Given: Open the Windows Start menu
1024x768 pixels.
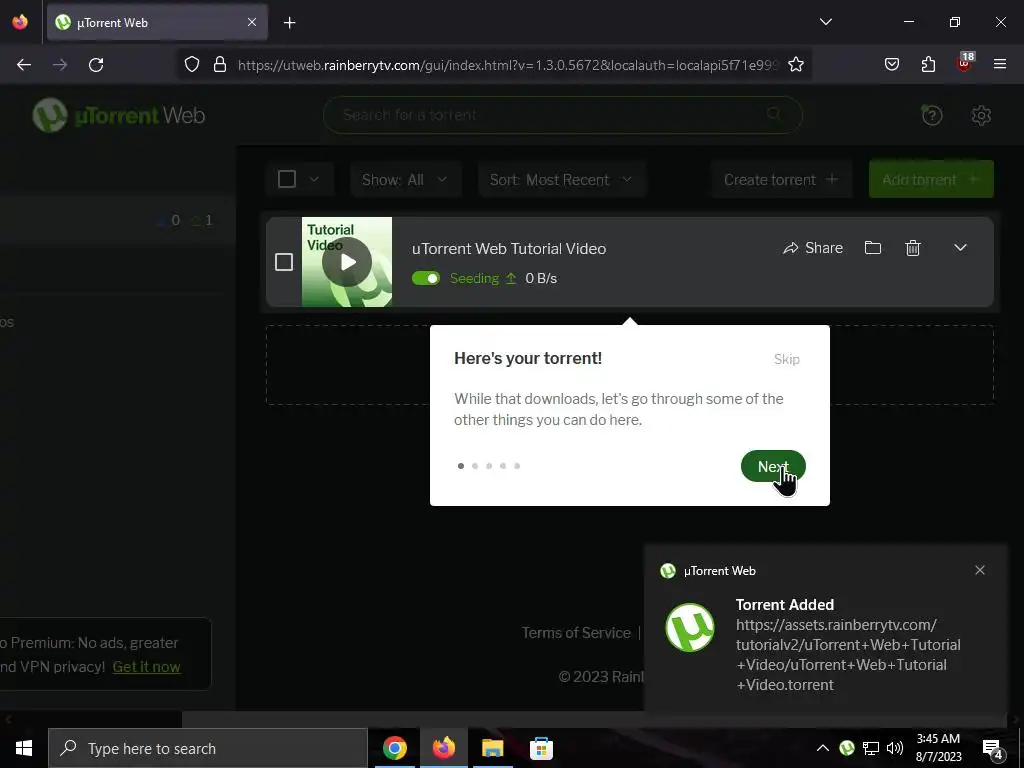Looking at the screenshot, I should coord(24,748).
